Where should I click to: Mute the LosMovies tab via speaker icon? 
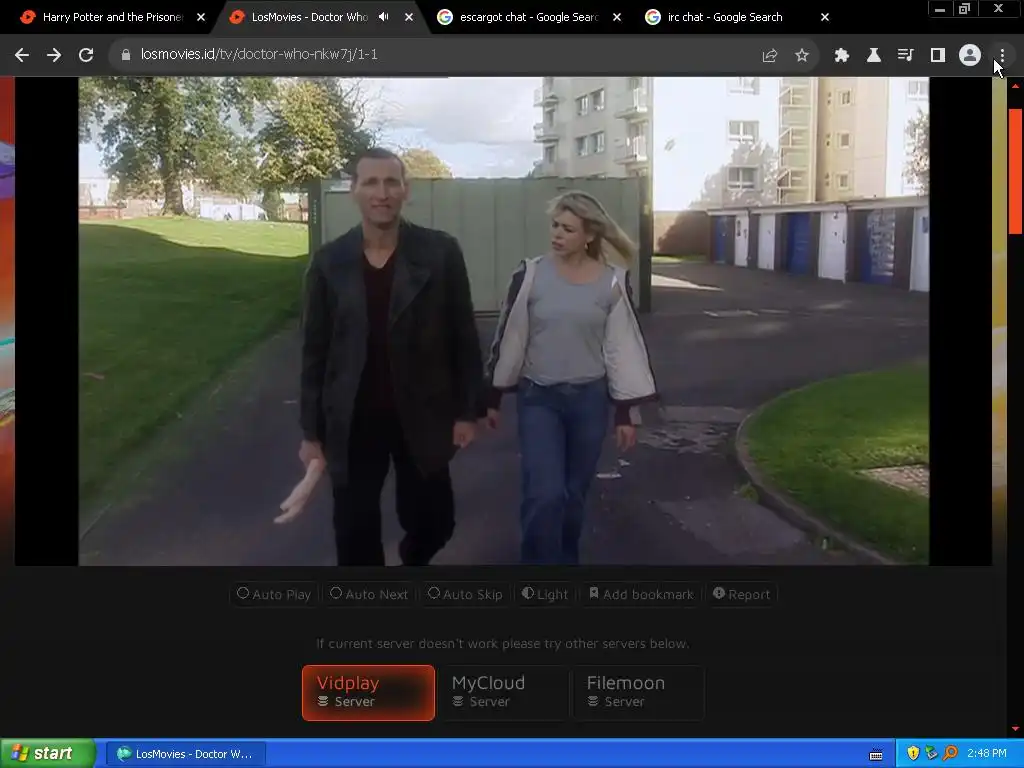pyautogui.click(x=383, y=17)
